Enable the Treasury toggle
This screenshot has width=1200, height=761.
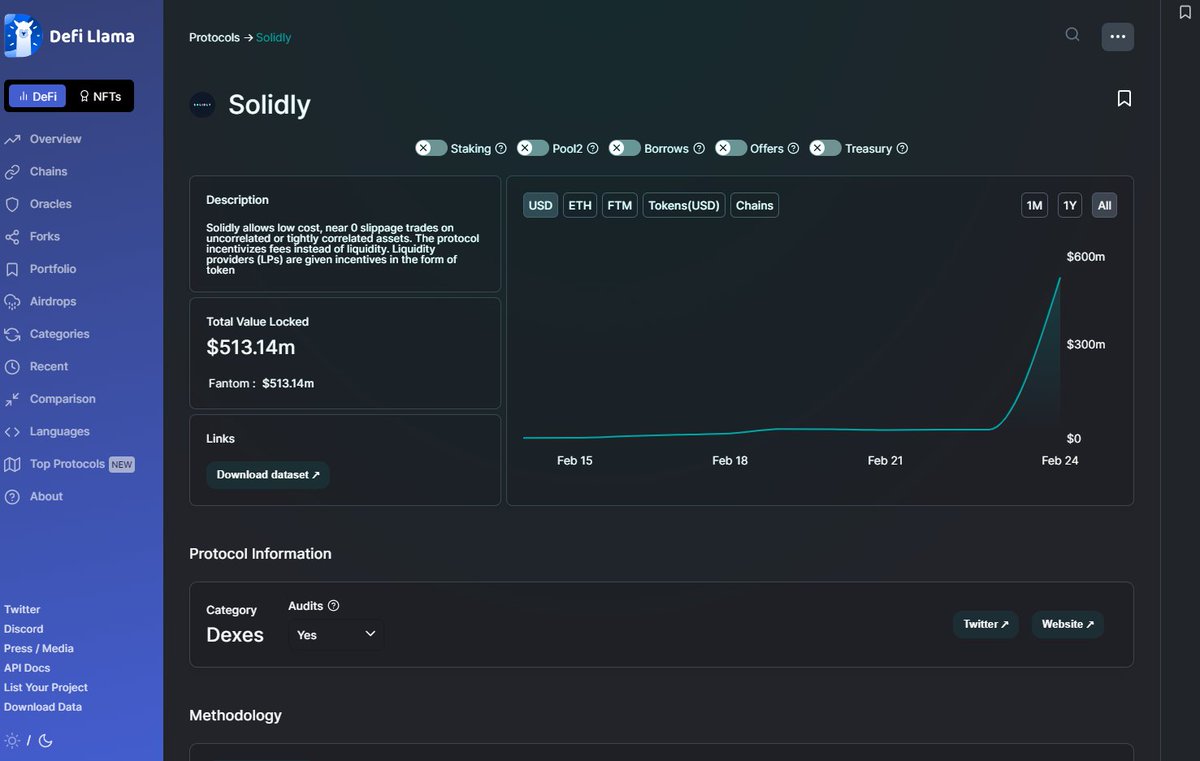click(825, 147)
